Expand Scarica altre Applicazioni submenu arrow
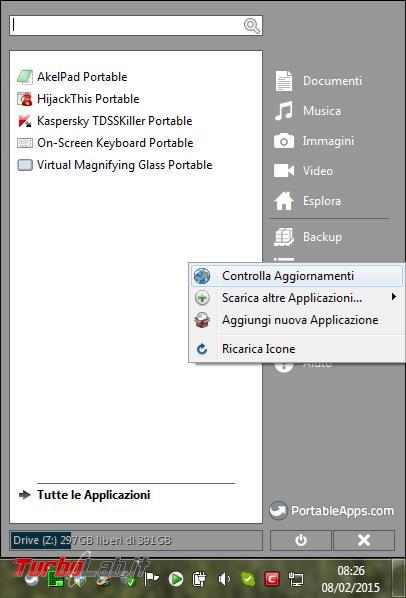Image resolution: width=406 pixels, height=598 pixels. coord(394,297)
